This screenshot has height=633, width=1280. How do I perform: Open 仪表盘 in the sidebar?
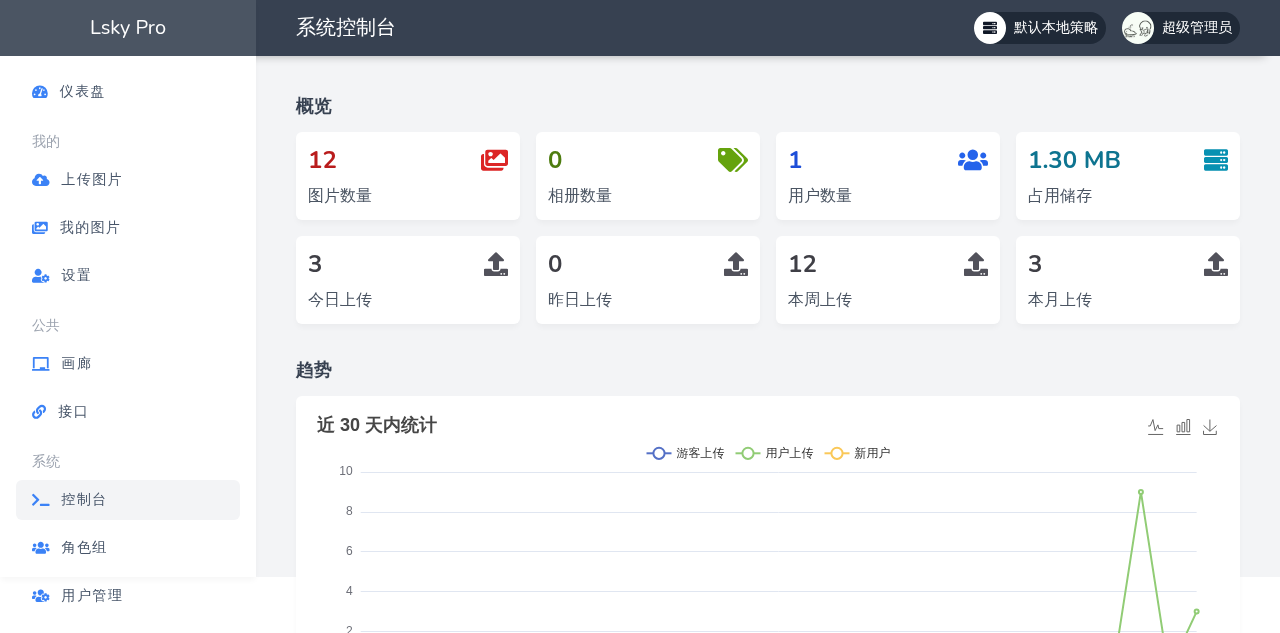coord(128,92)
